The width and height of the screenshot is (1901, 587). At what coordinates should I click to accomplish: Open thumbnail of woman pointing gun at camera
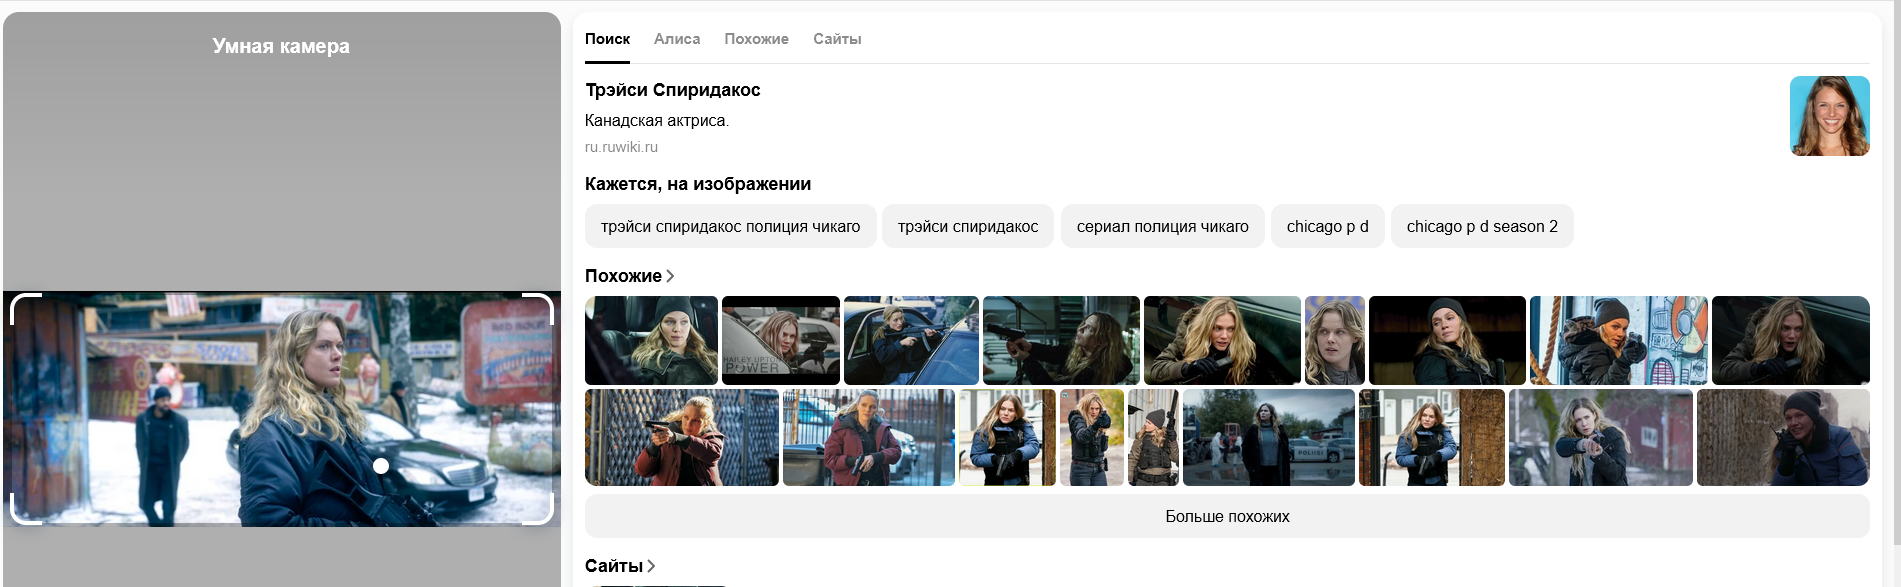(x=1600, y=437)
